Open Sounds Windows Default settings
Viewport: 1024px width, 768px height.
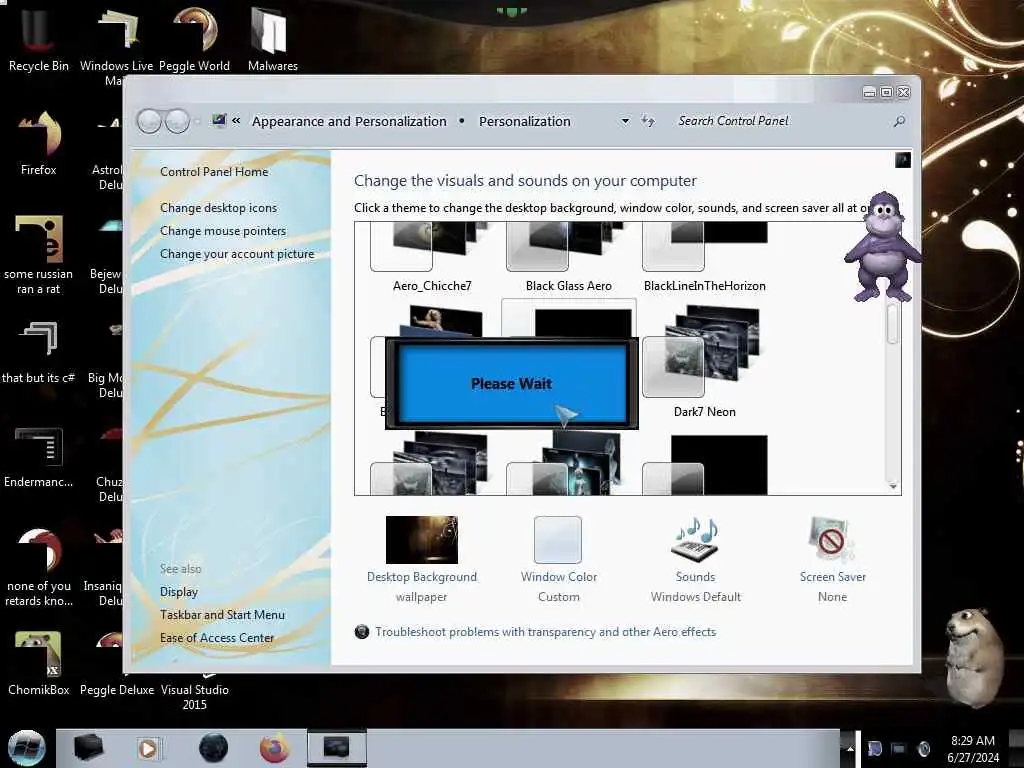[696, 560]
